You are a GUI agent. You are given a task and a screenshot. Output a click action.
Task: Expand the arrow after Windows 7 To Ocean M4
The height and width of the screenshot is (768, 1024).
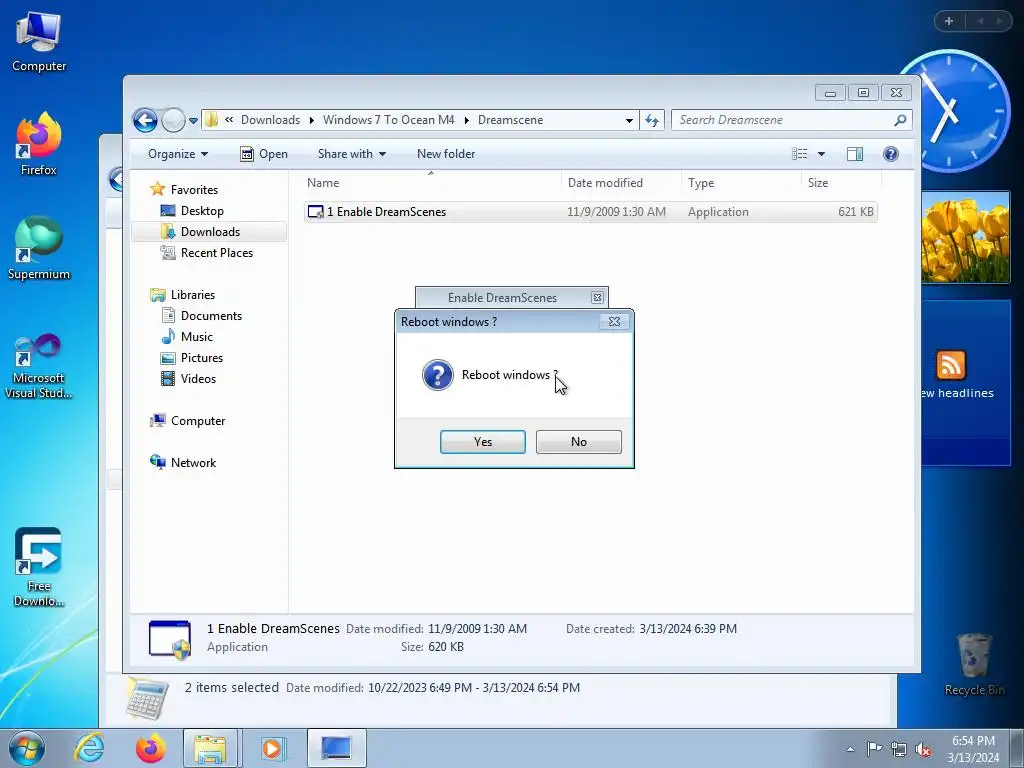point(466,120)
